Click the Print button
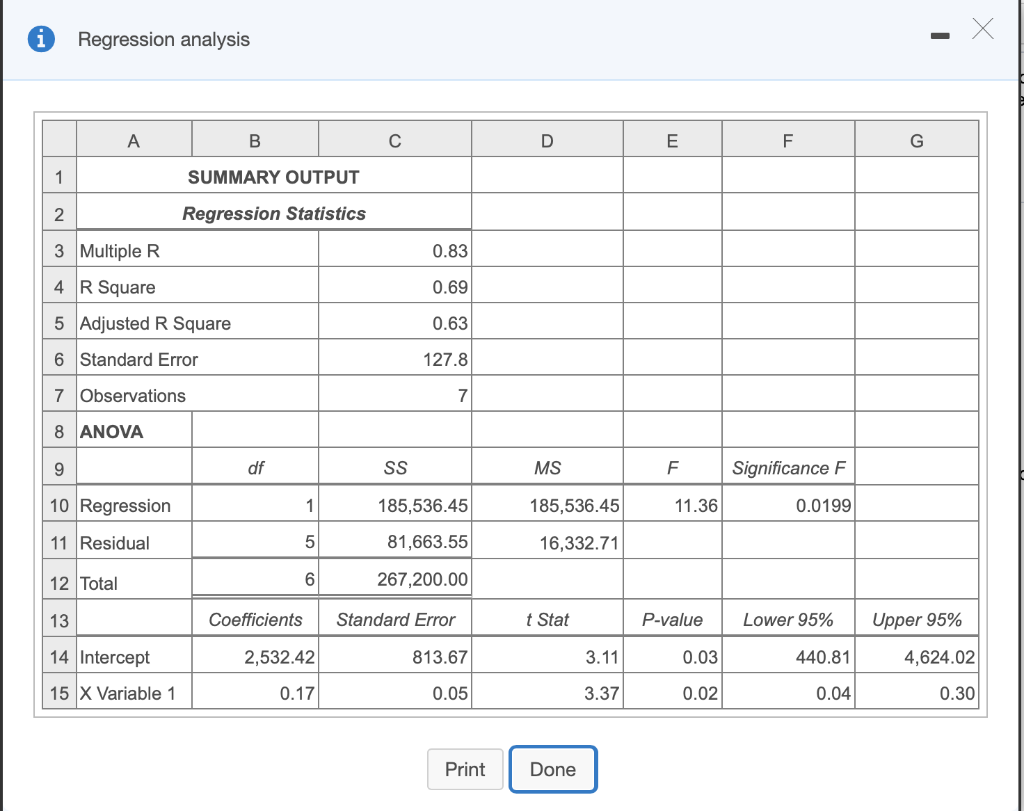Screen dimensions: 1024x811 [465, 769]
